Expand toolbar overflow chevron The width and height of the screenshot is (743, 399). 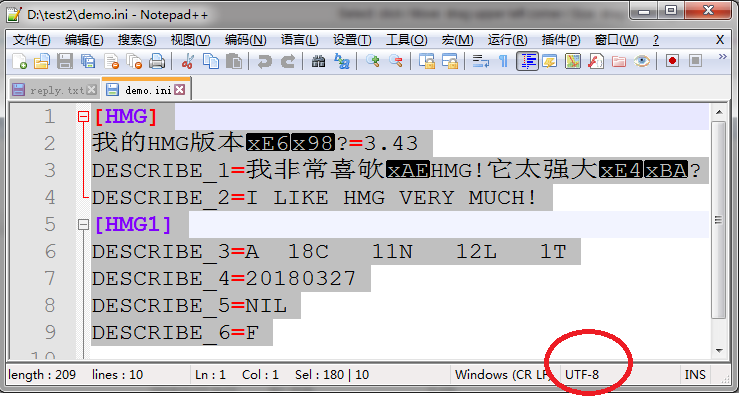pos(723,57)
